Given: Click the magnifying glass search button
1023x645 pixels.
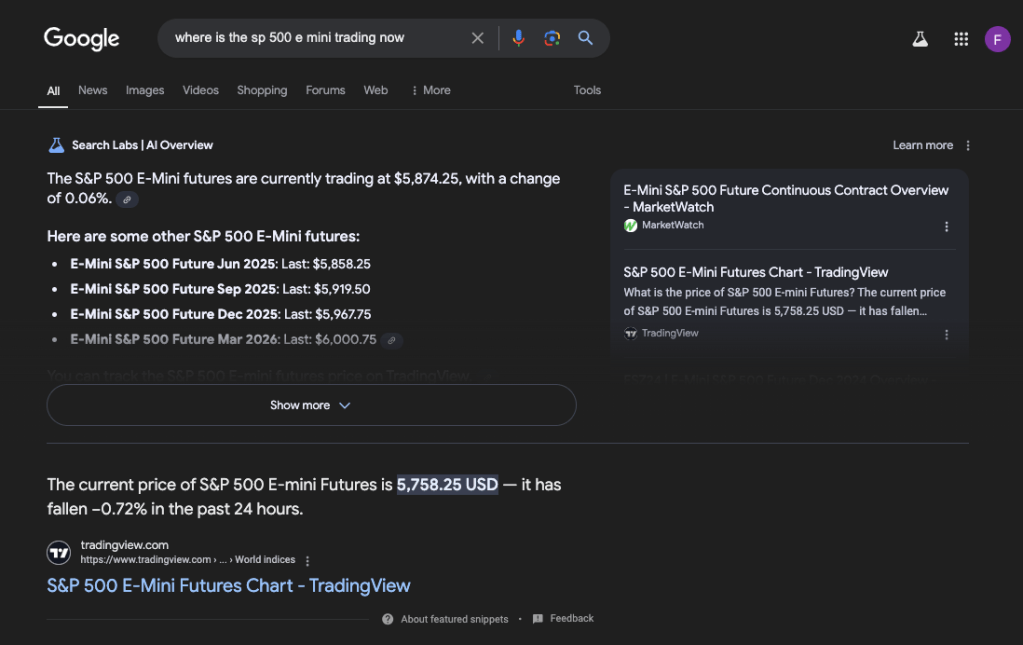Looking at the screenshot, I should point(586,38).
